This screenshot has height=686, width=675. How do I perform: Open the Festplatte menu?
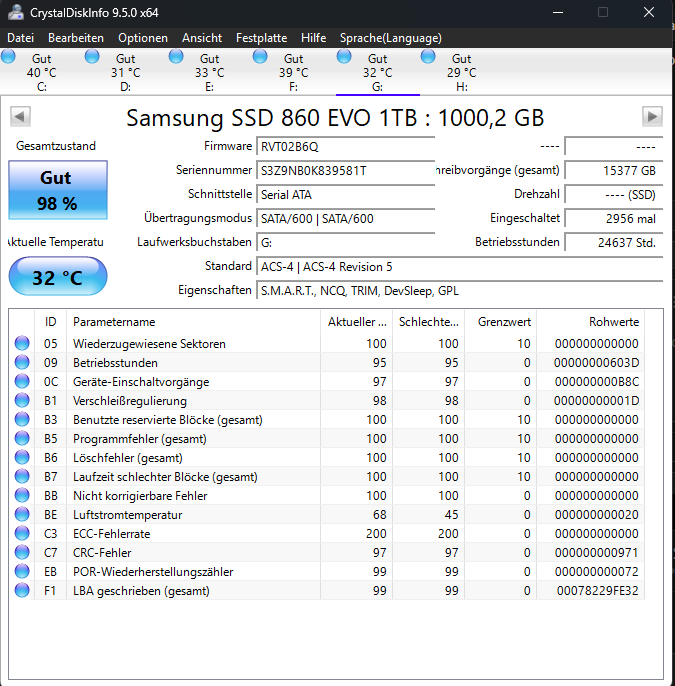(262, 38)
